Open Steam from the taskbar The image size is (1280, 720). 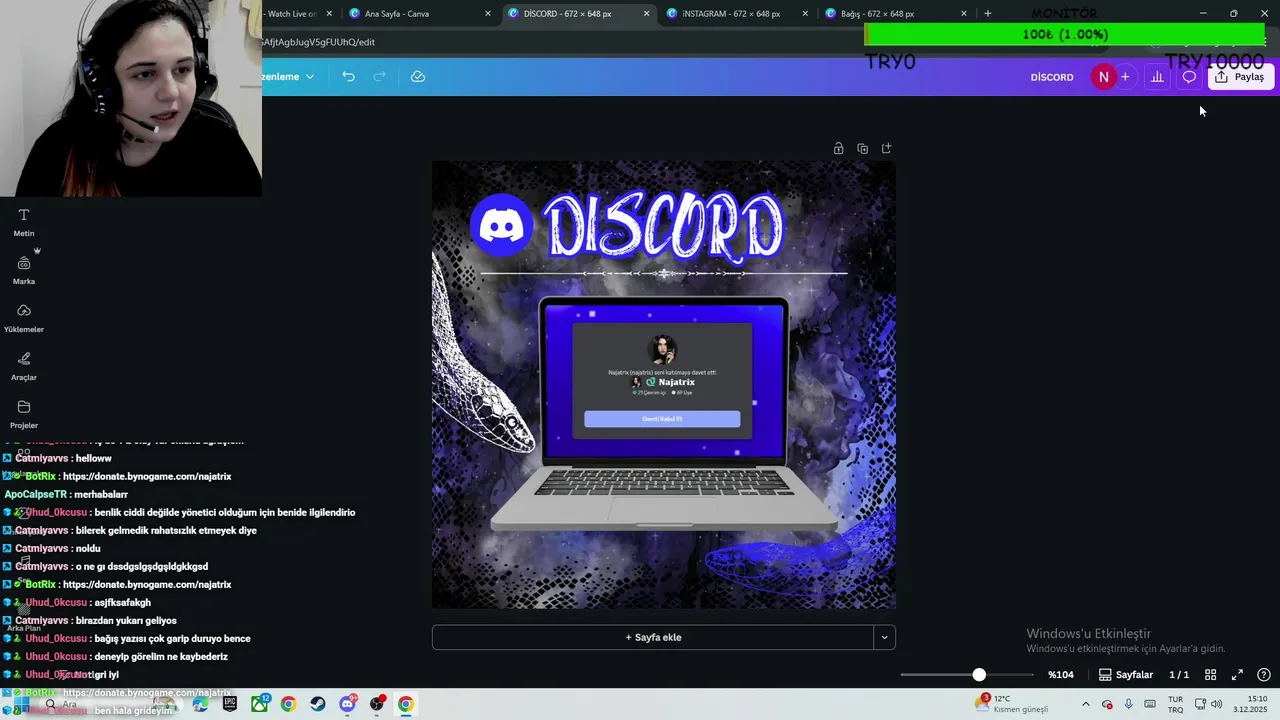pos(318,704)
